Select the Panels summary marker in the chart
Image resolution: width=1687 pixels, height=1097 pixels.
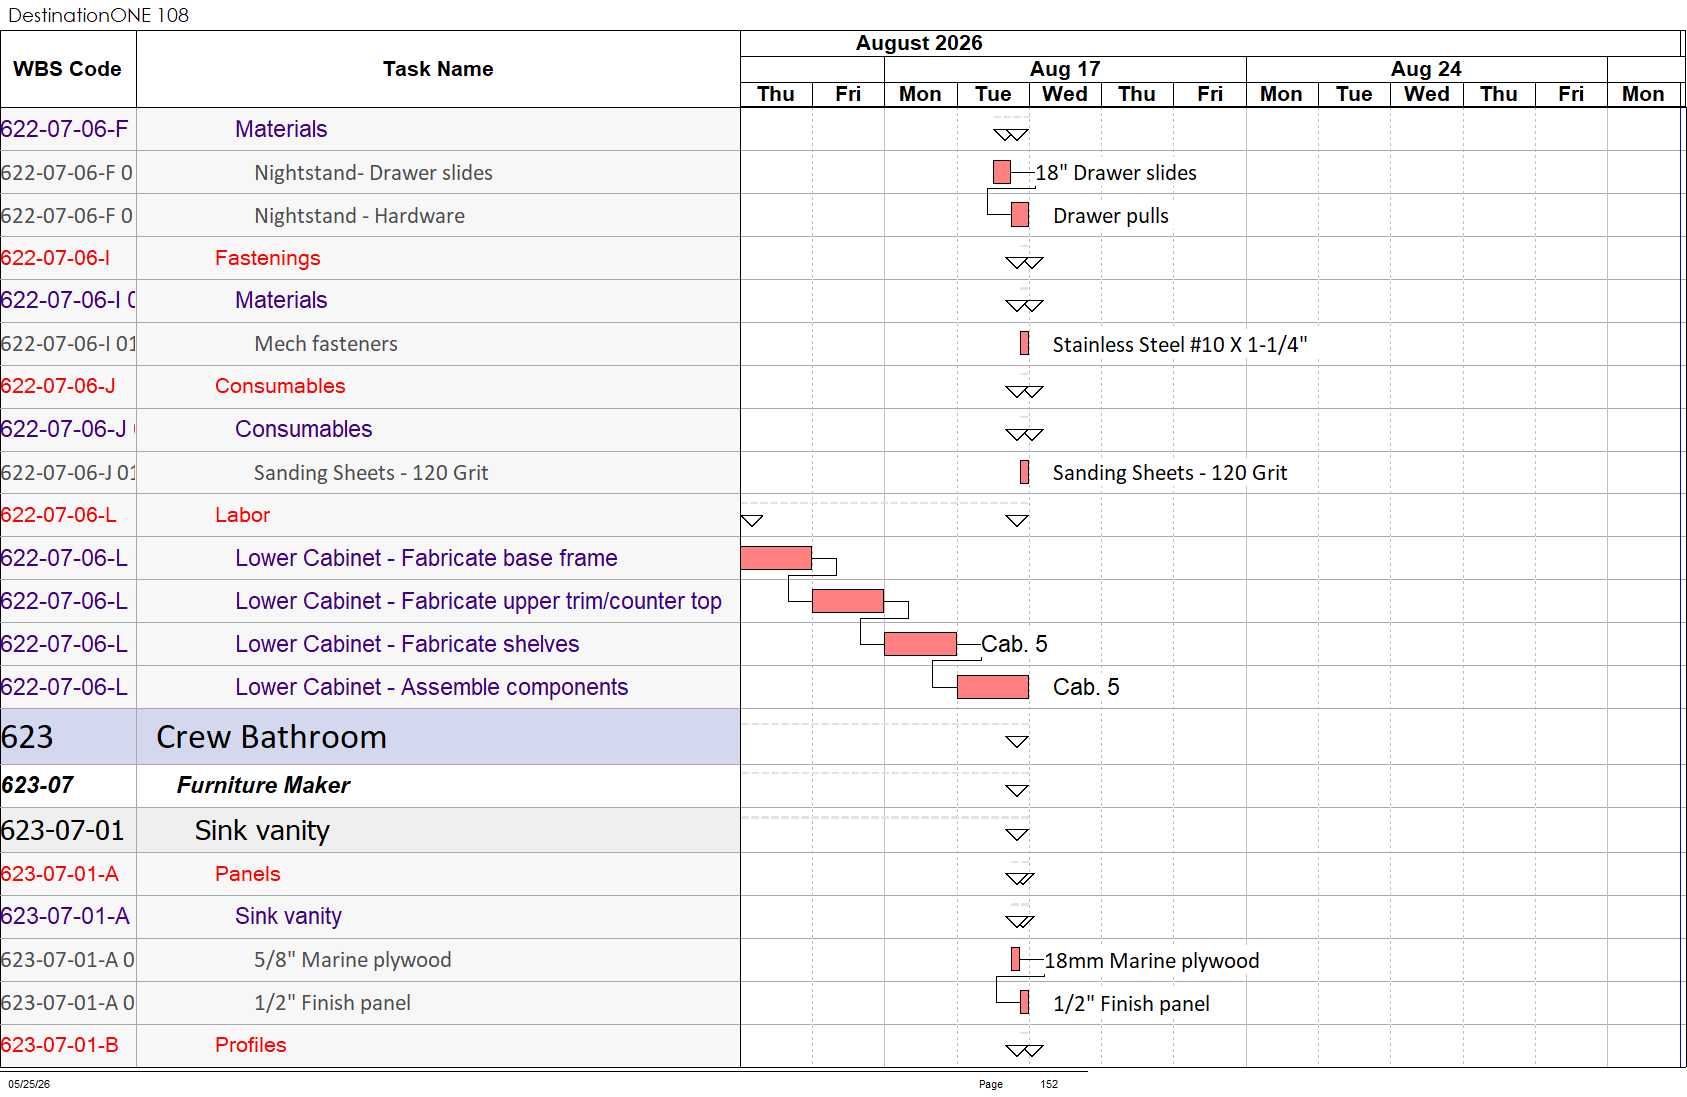coord(1020,879)
